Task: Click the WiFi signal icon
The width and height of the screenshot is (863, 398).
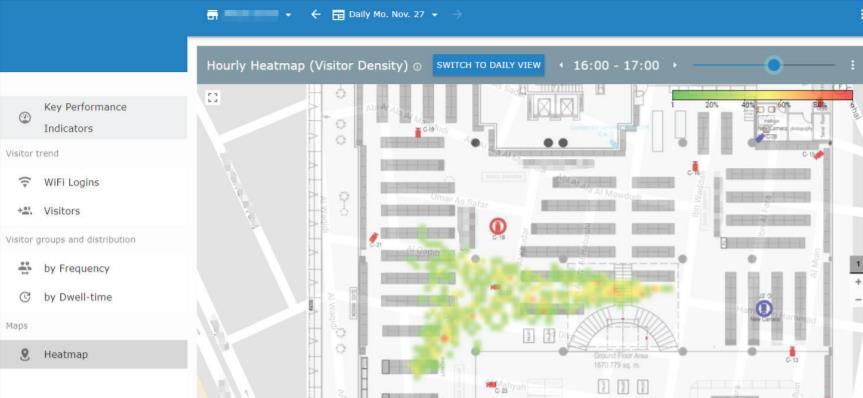Action: click(x=25, y=182)
